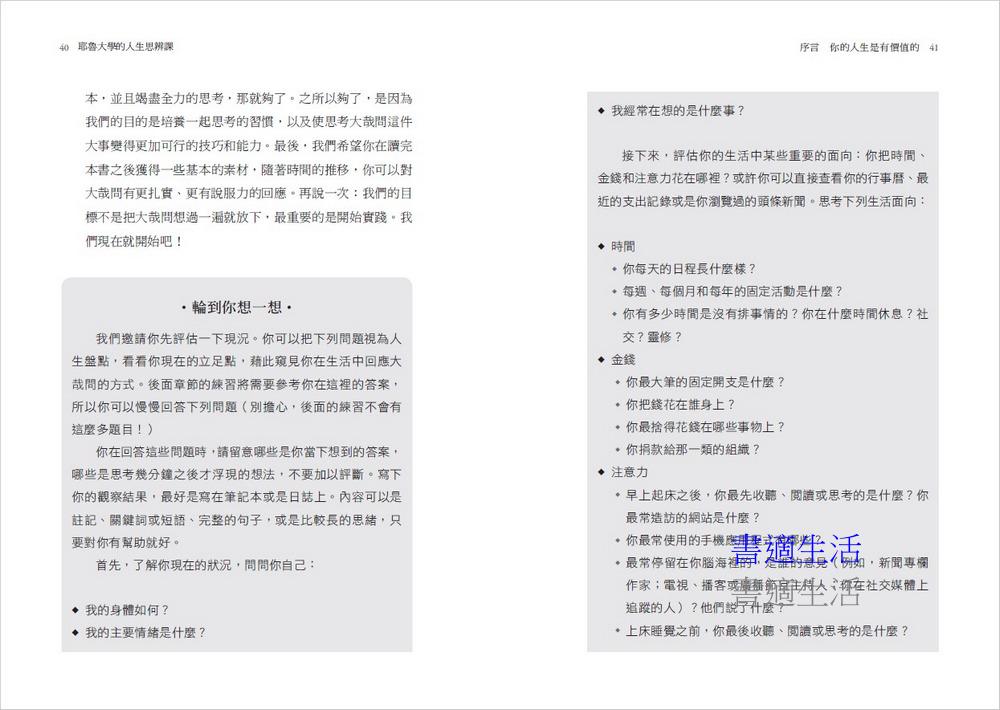
Task: Click the paragraph line starting '你在回答這些問題時'
Action: [x=249, y=452]
